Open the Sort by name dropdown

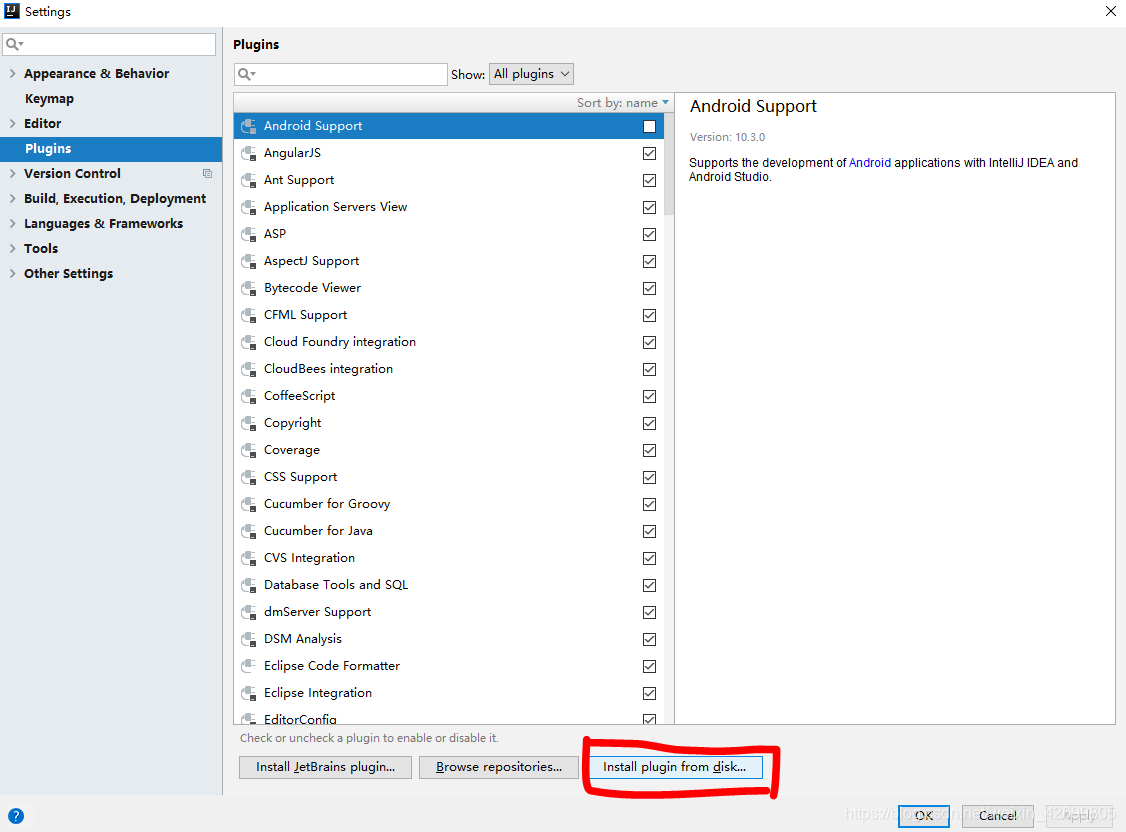(x=623, y=103)
